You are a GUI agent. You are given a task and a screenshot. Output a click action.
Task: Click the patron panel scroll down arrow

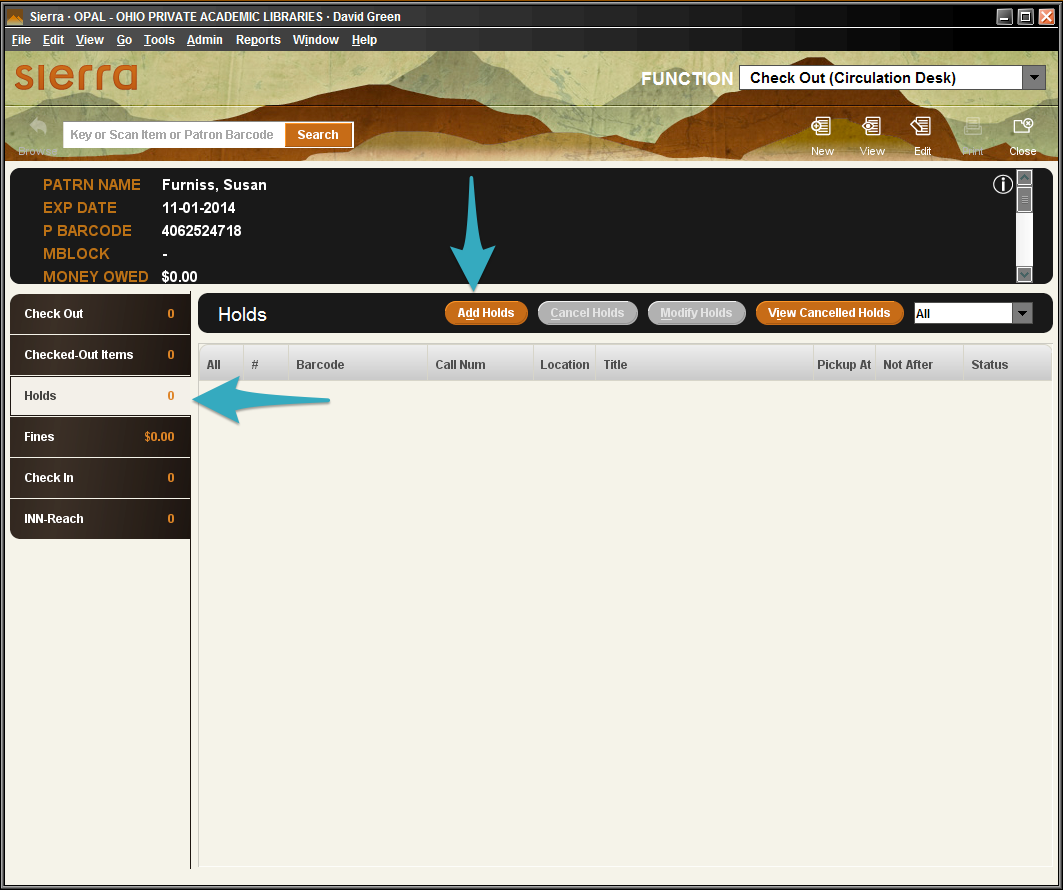pyautogui.click(x=1024, y=274)
